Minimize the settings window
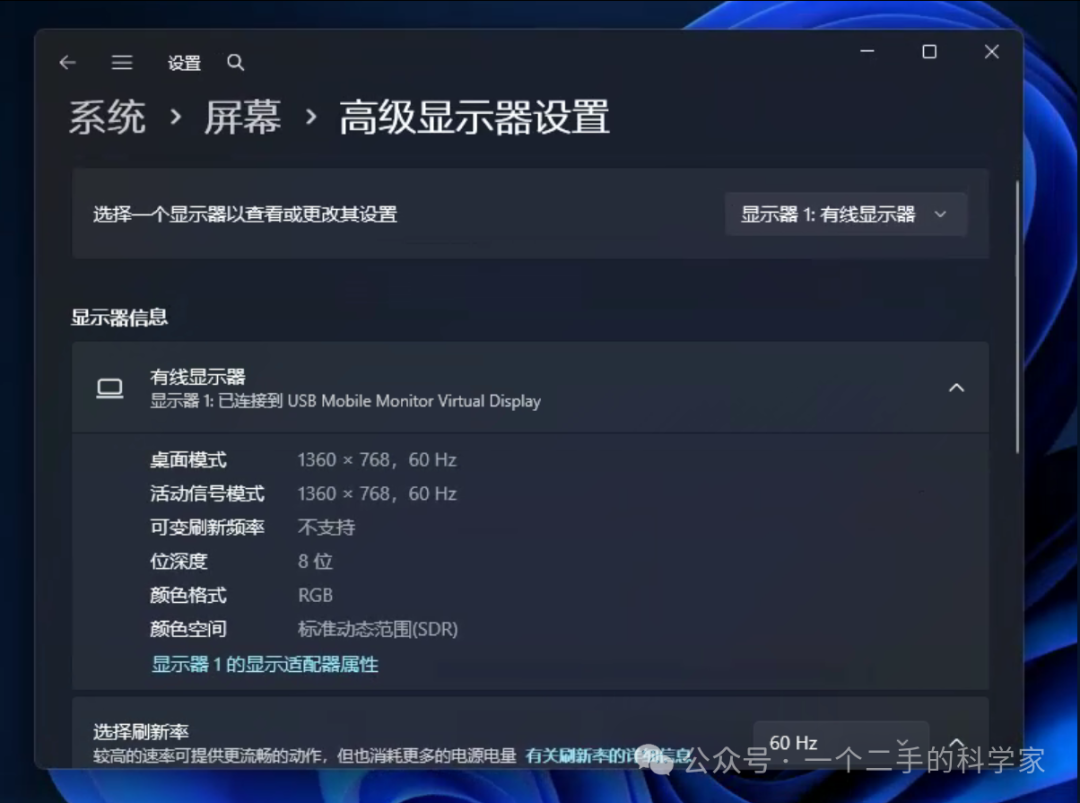 867,52
